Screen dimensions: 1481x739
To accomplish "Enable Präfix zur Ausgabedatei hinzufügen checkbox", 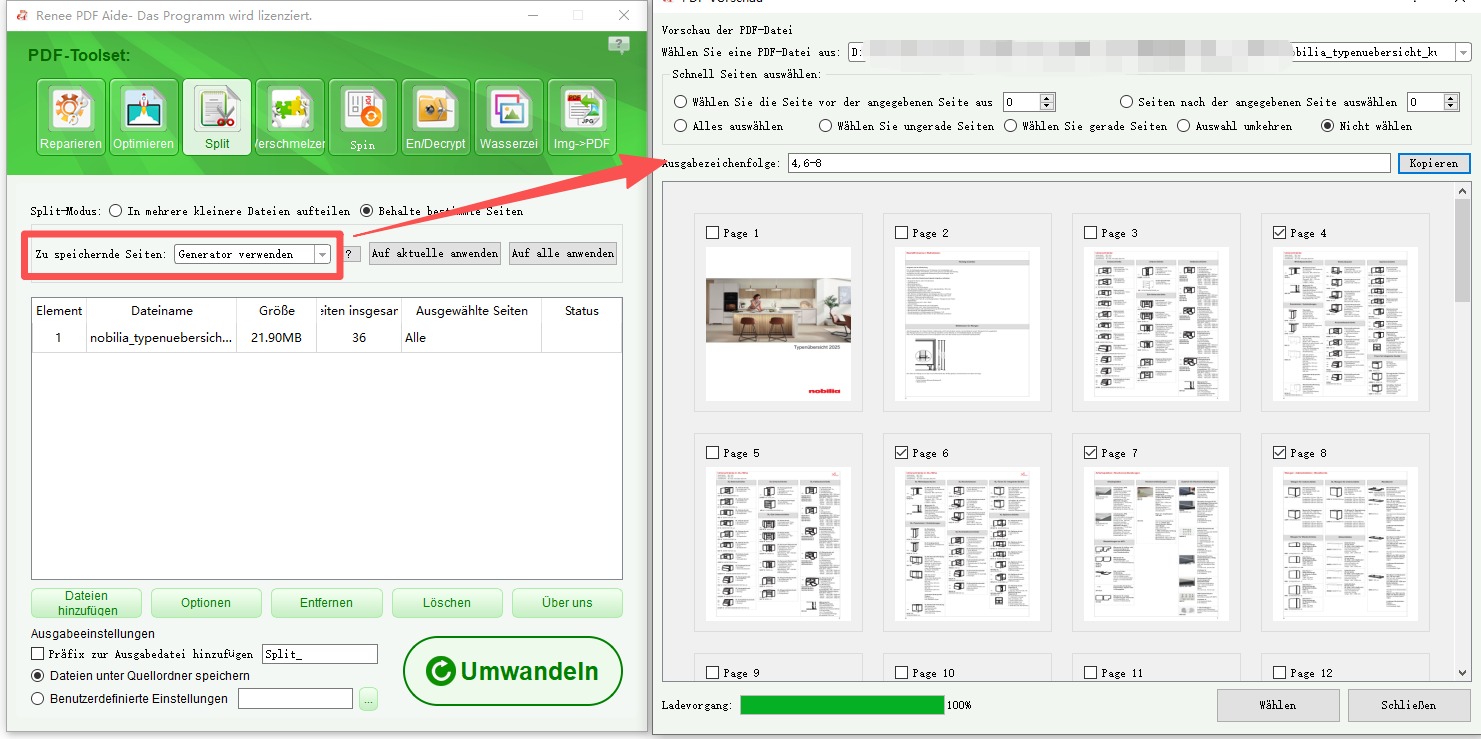I will [x=38, y=654].
